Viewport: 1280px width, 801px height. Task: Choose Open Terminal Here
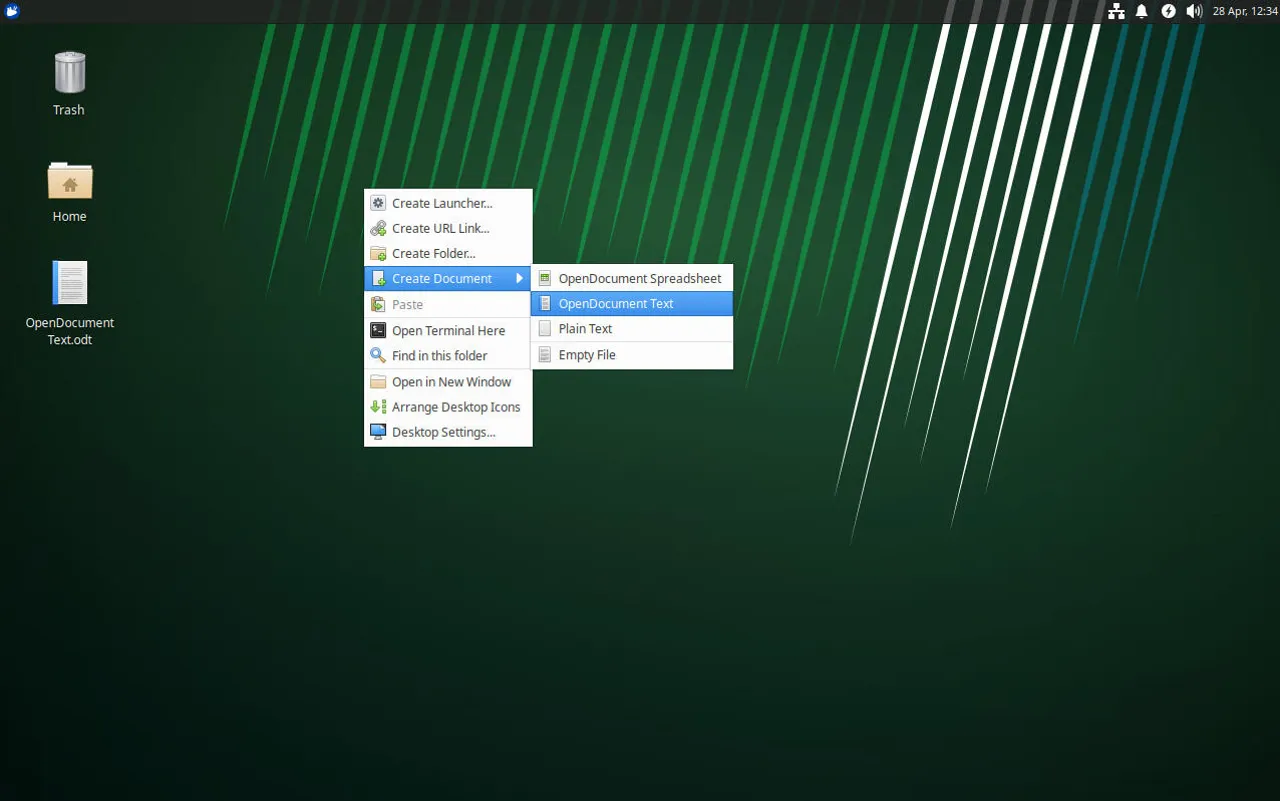[448, 330]
